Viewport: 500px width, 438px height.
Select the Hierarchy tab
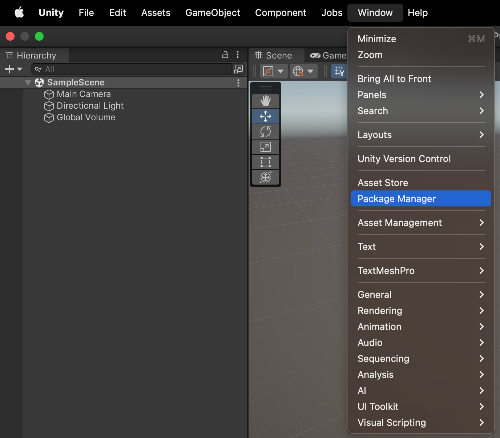click(34, 55)
